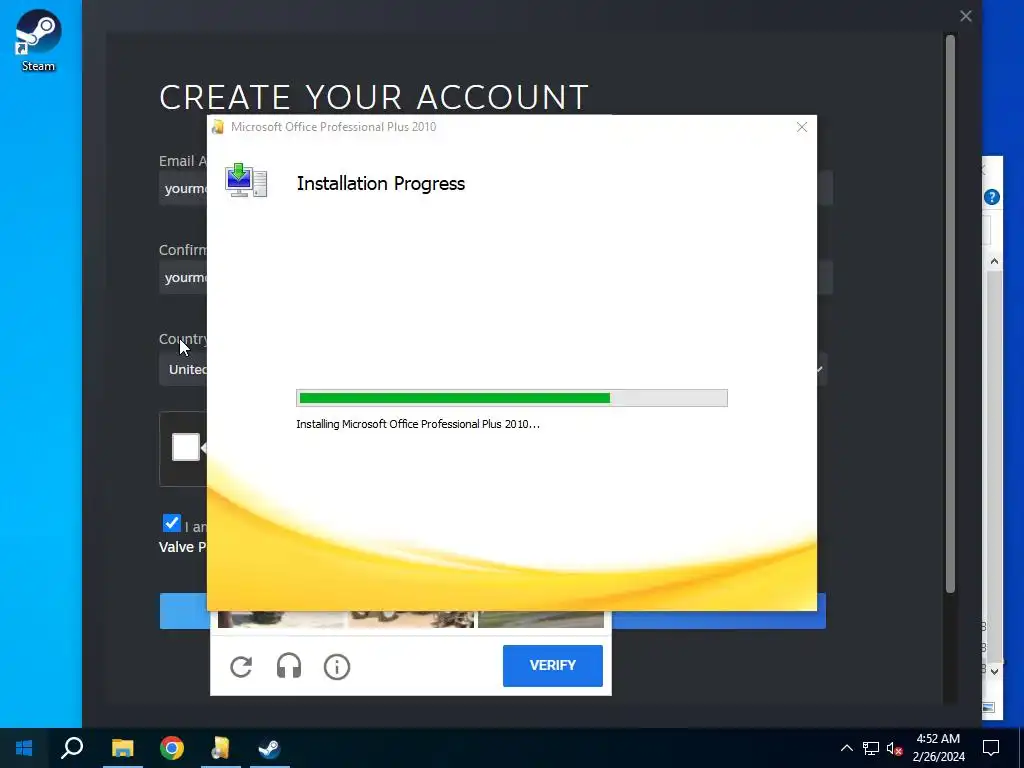The height and width of the screenshot is (768, 1024).
Task: Switch to audio captcha headphones icon
Action: click(289, 666)
